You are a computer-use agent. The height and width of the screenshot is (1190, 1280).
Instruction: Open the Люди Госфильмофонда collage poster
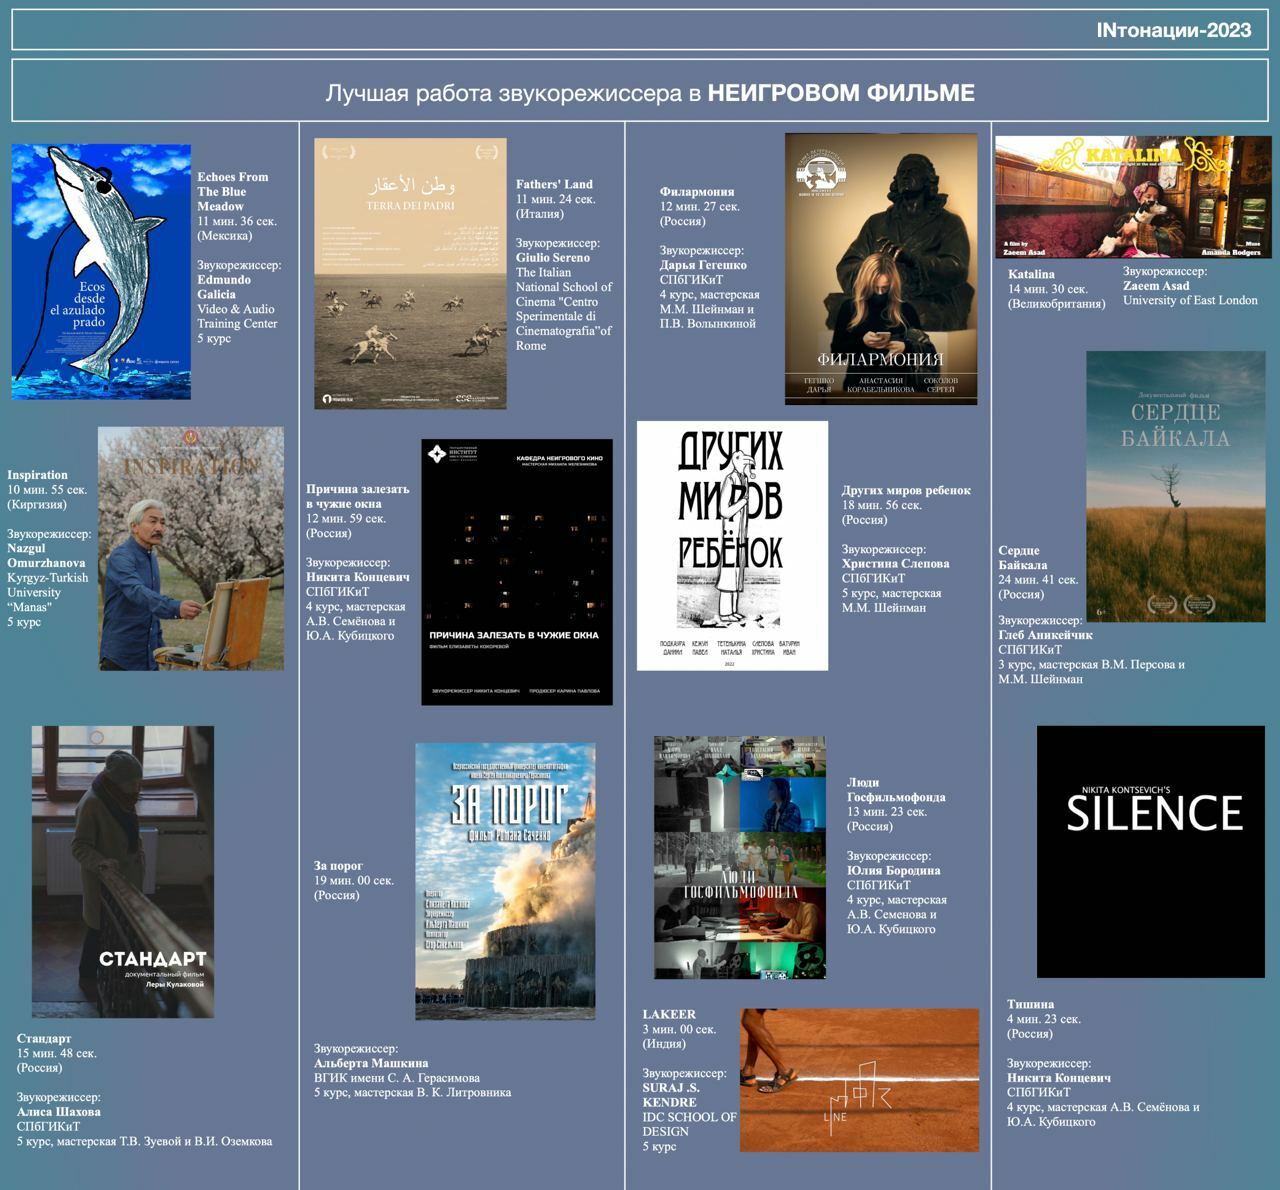[x=740, y=858]
